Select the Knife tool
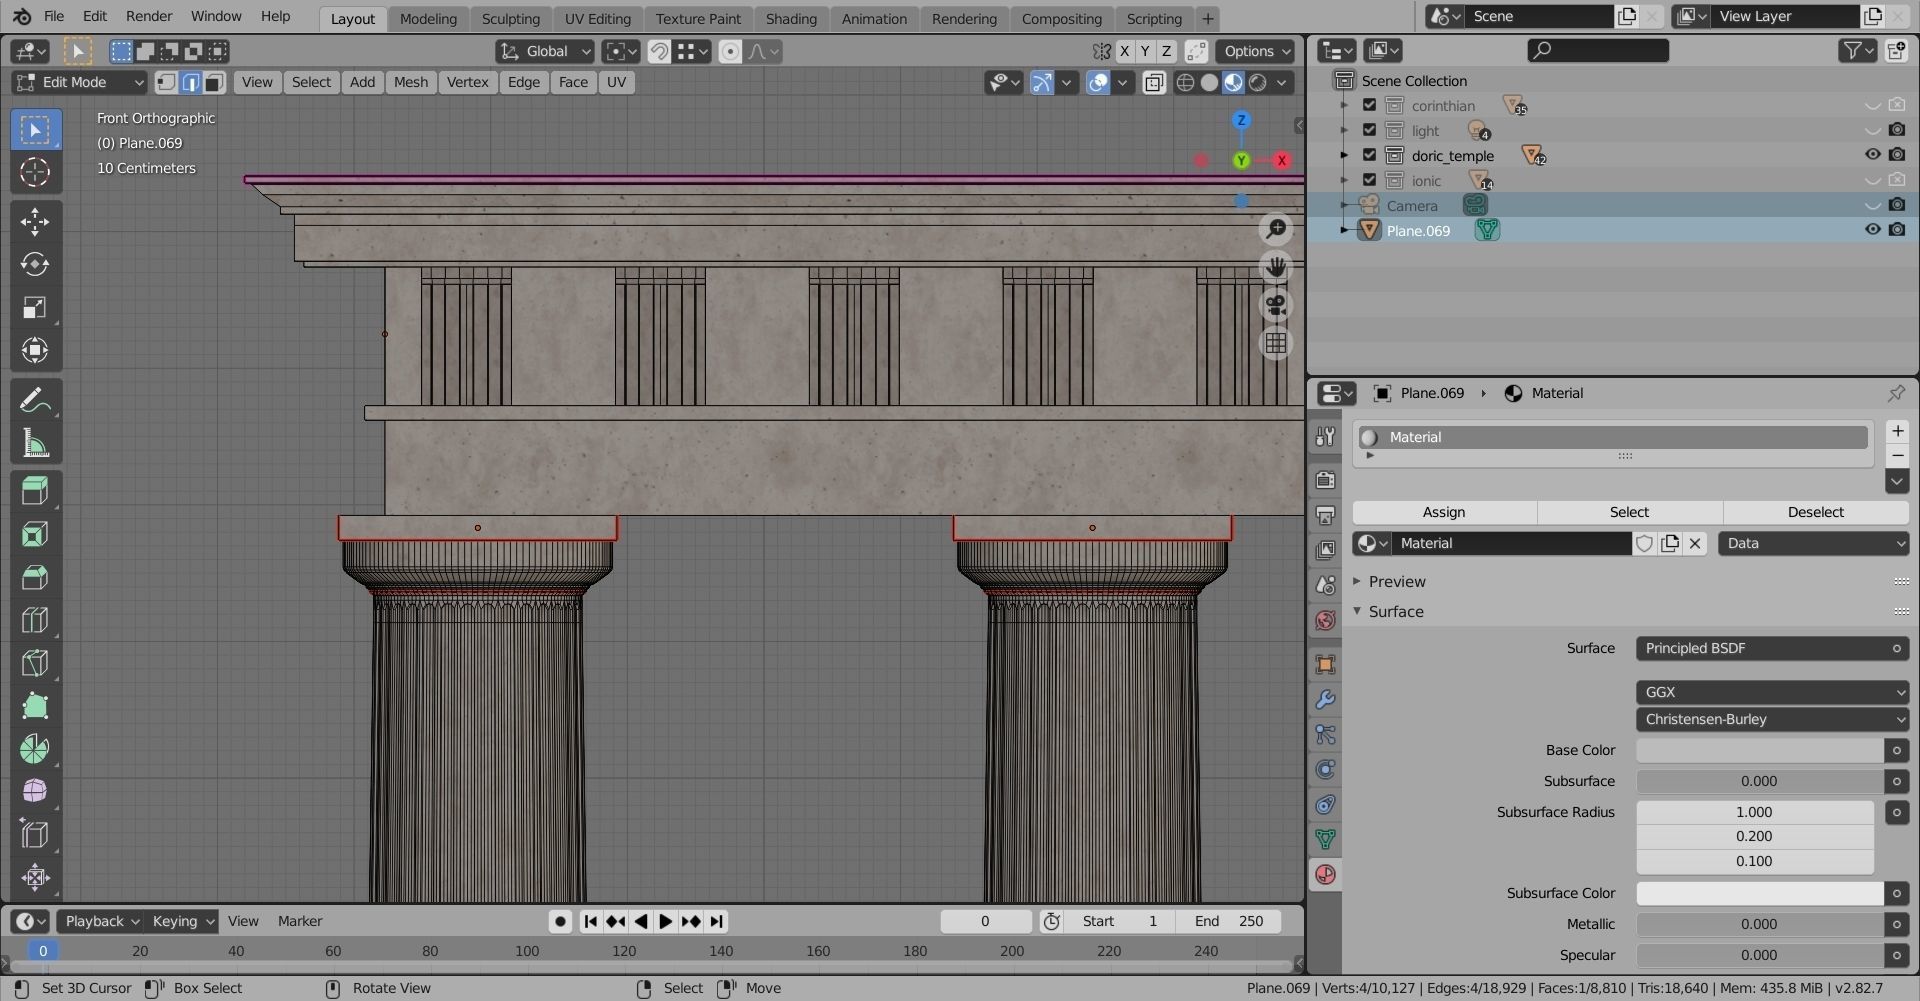 tap(35, 663)
